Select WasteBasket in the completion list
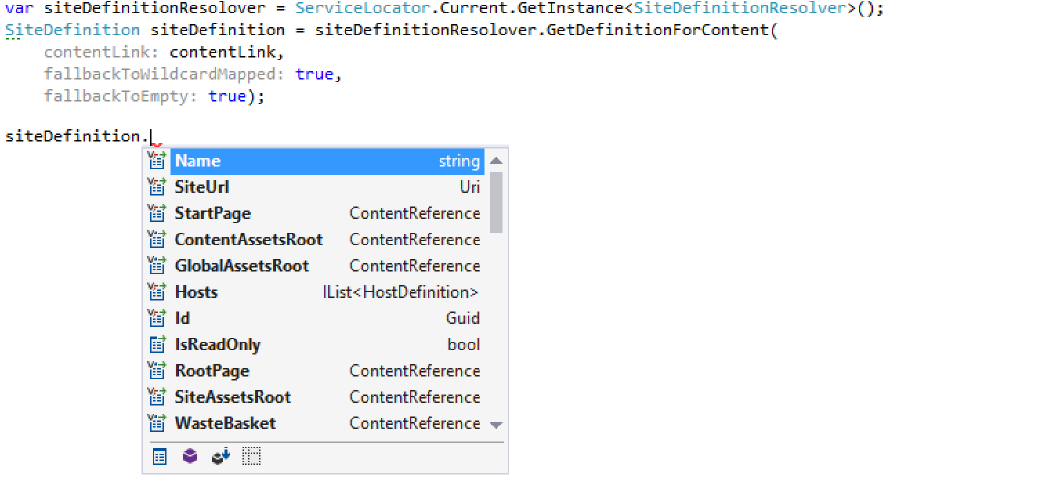Screen dimensions: 1060x478 click(x=225, y=423)
